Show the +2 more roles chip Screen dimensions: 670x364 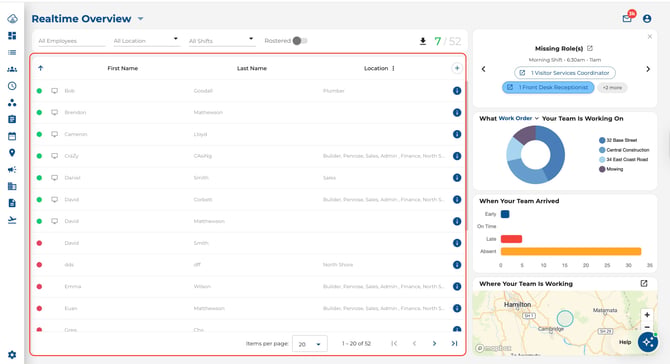coord(612,88)
